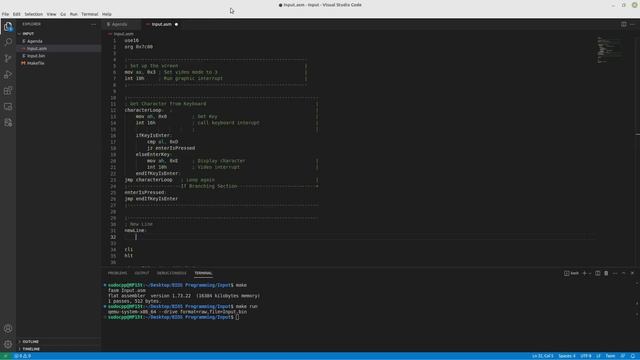Open the Source Control view
640x360 pixels.
8,58
